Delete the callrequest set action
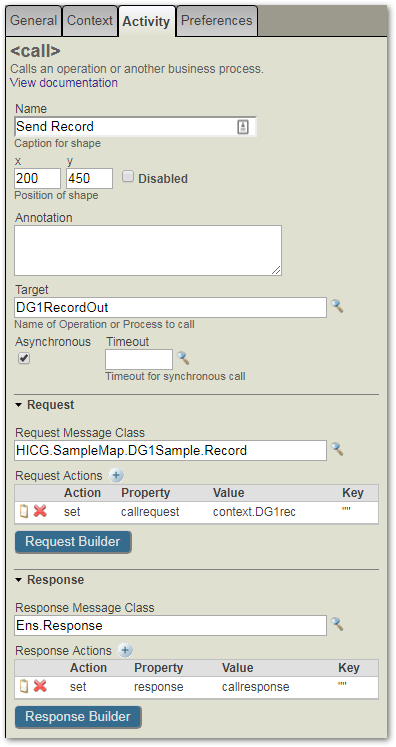Viewport: 396px width, 747px height. coord(41,512)
